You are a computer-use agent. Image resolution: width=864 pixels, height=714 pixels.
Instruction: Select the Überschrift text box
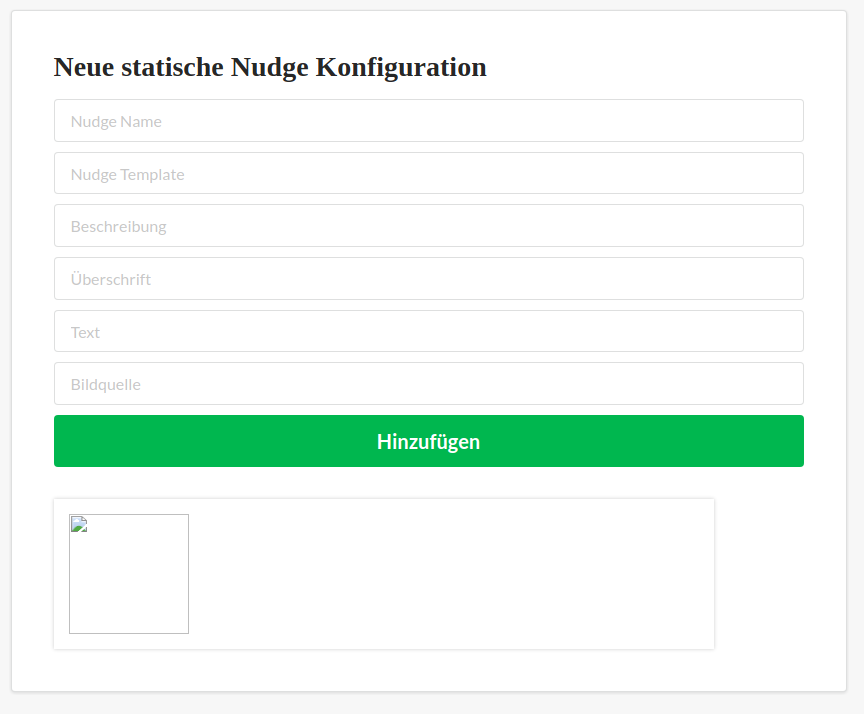pyautogui.click(x=428, y=278)
